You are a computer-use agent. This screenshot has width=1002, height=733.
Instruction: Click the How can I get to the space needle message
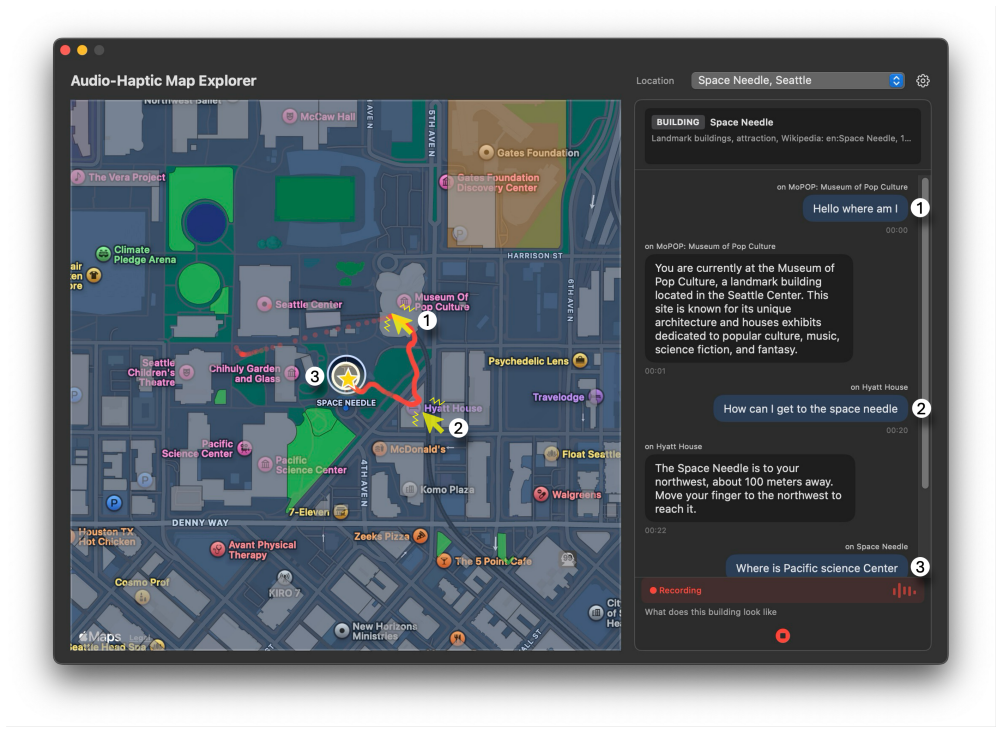click(810, 408)
